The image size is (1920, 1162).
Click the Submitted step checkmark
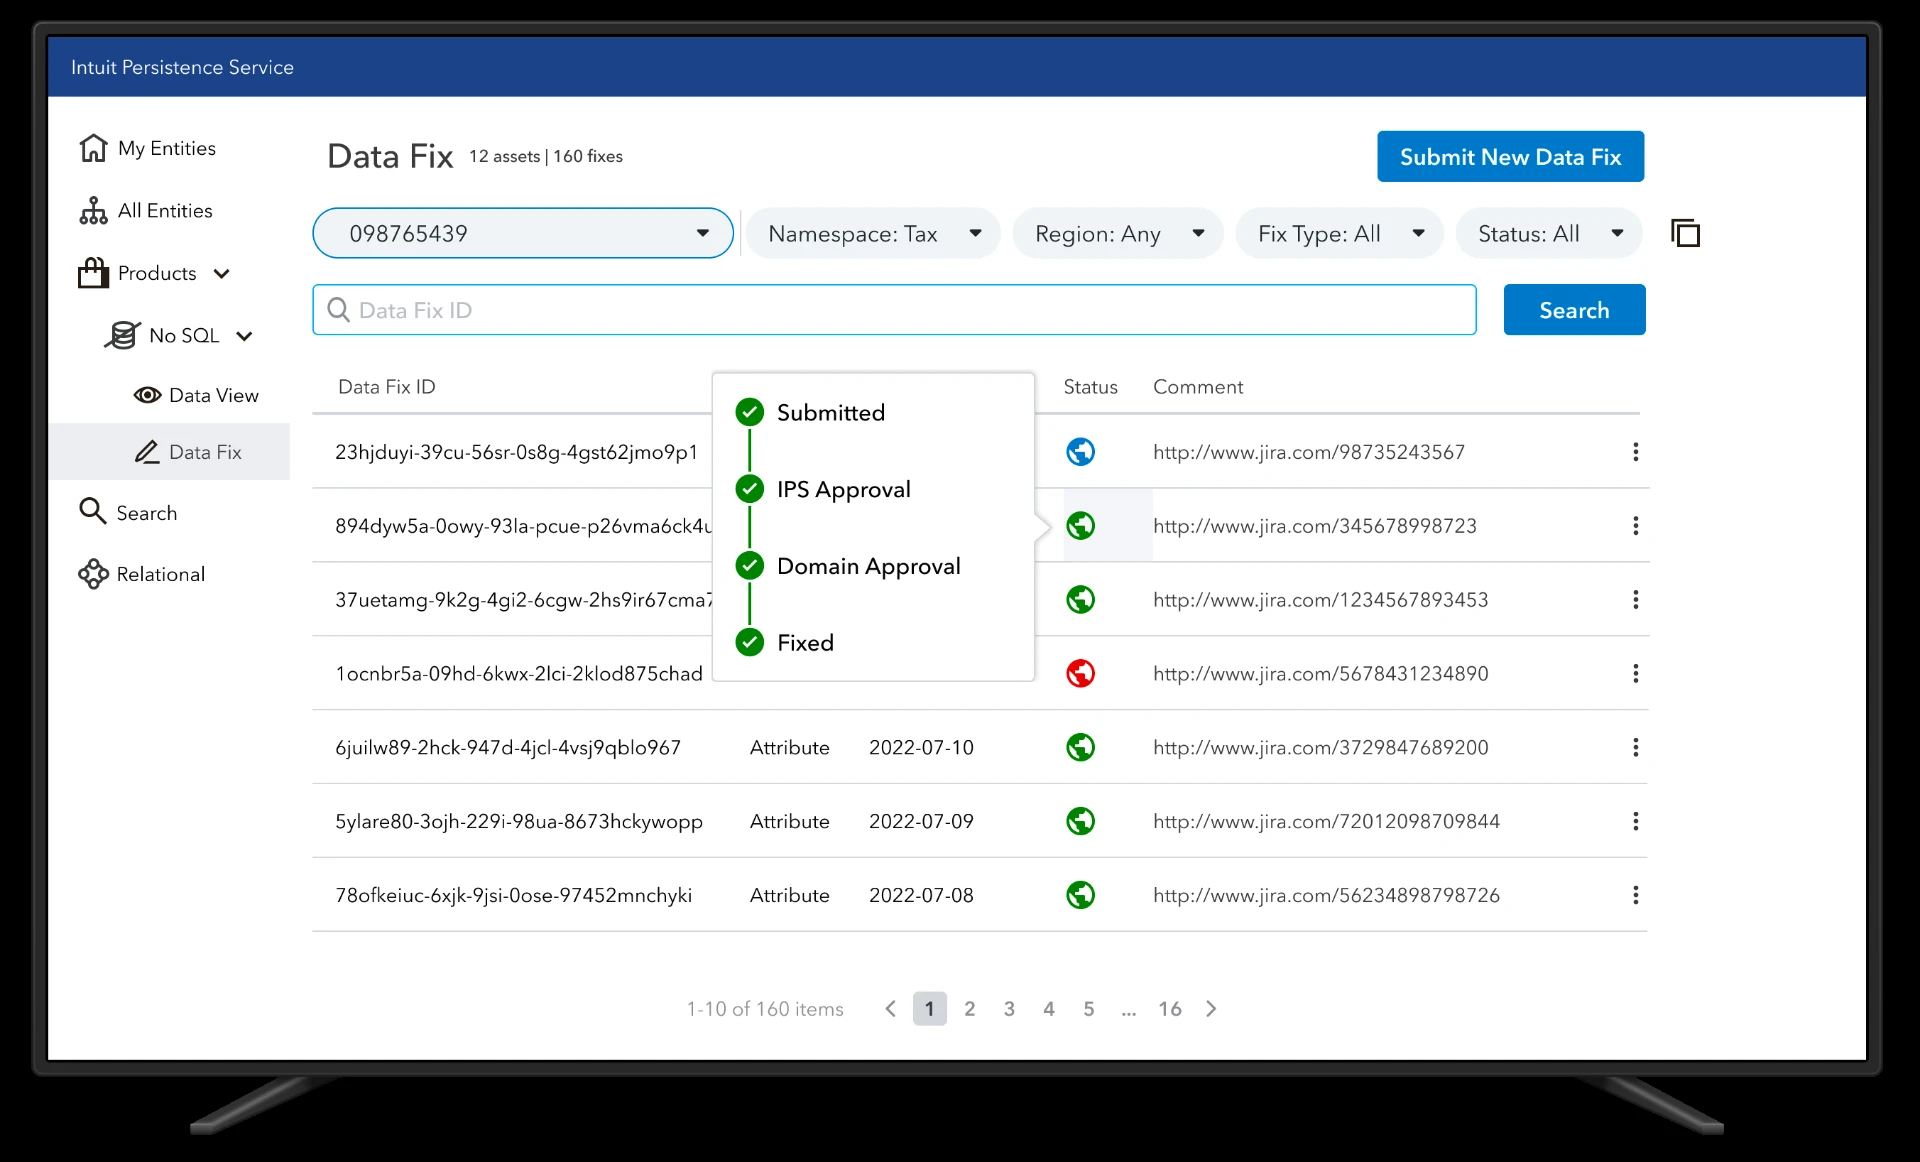(750, 412)
